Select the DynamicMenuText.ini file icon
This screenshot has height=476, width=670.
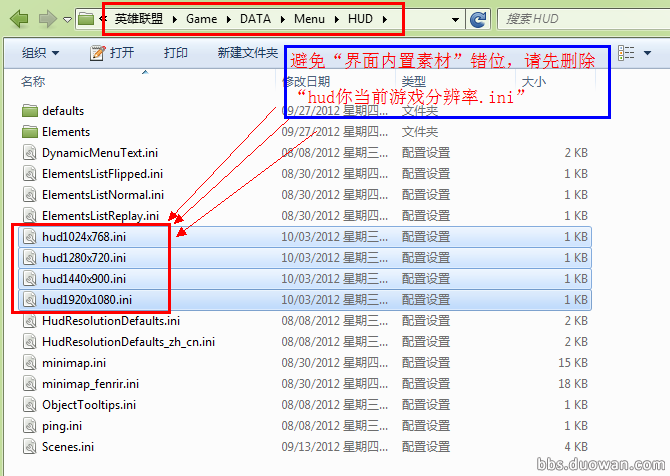pos(29,153)
